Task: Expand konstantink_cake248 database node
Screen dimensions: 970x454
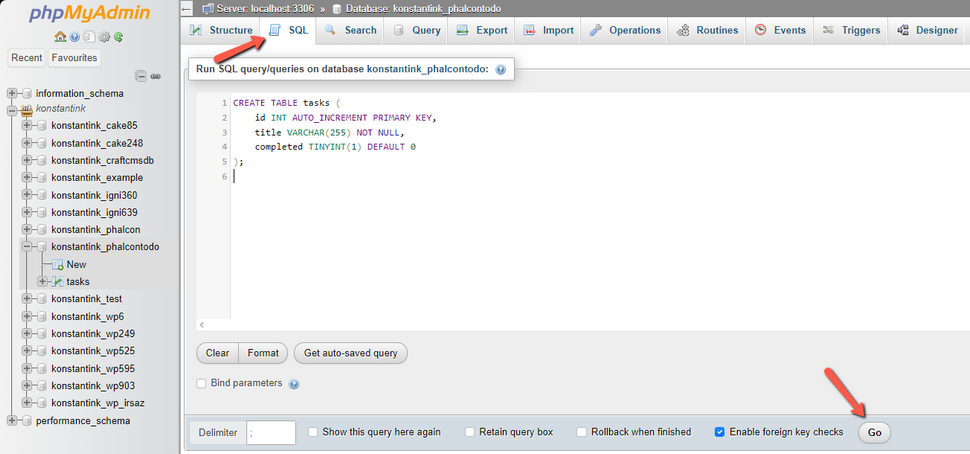Action: pos(27,143)
